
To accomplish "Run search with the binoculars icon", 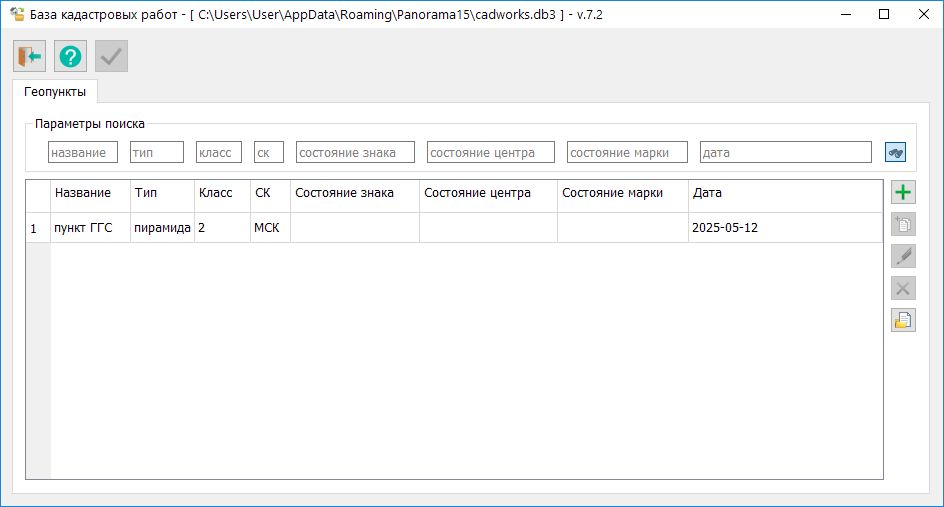I will tap(895, 152).
